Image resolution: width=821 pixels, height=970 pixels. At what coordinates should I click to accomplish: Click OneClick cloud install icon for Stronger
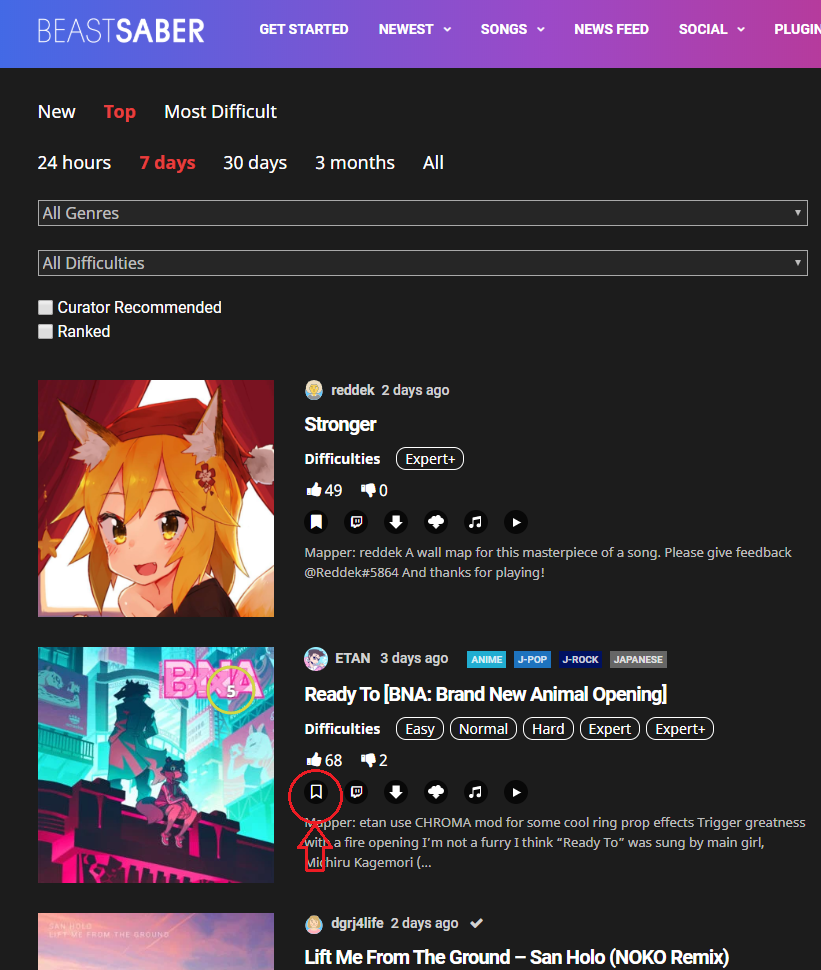pyautogui.click(x=436, y=522)
